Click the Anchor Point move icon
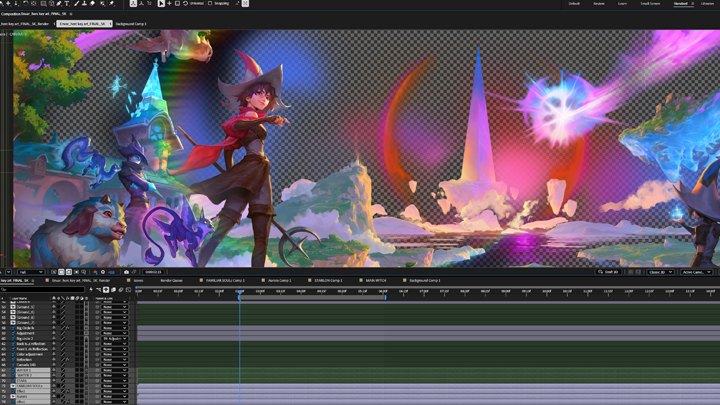The height and width of the screenshot is (405, 720). point(34,3)
